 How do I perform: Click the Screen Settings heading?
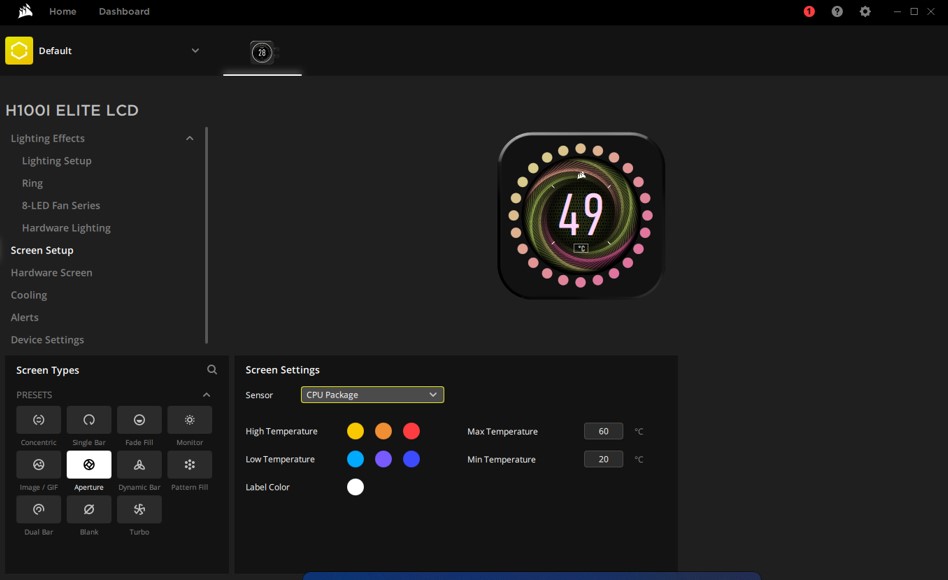pos(282,370)
